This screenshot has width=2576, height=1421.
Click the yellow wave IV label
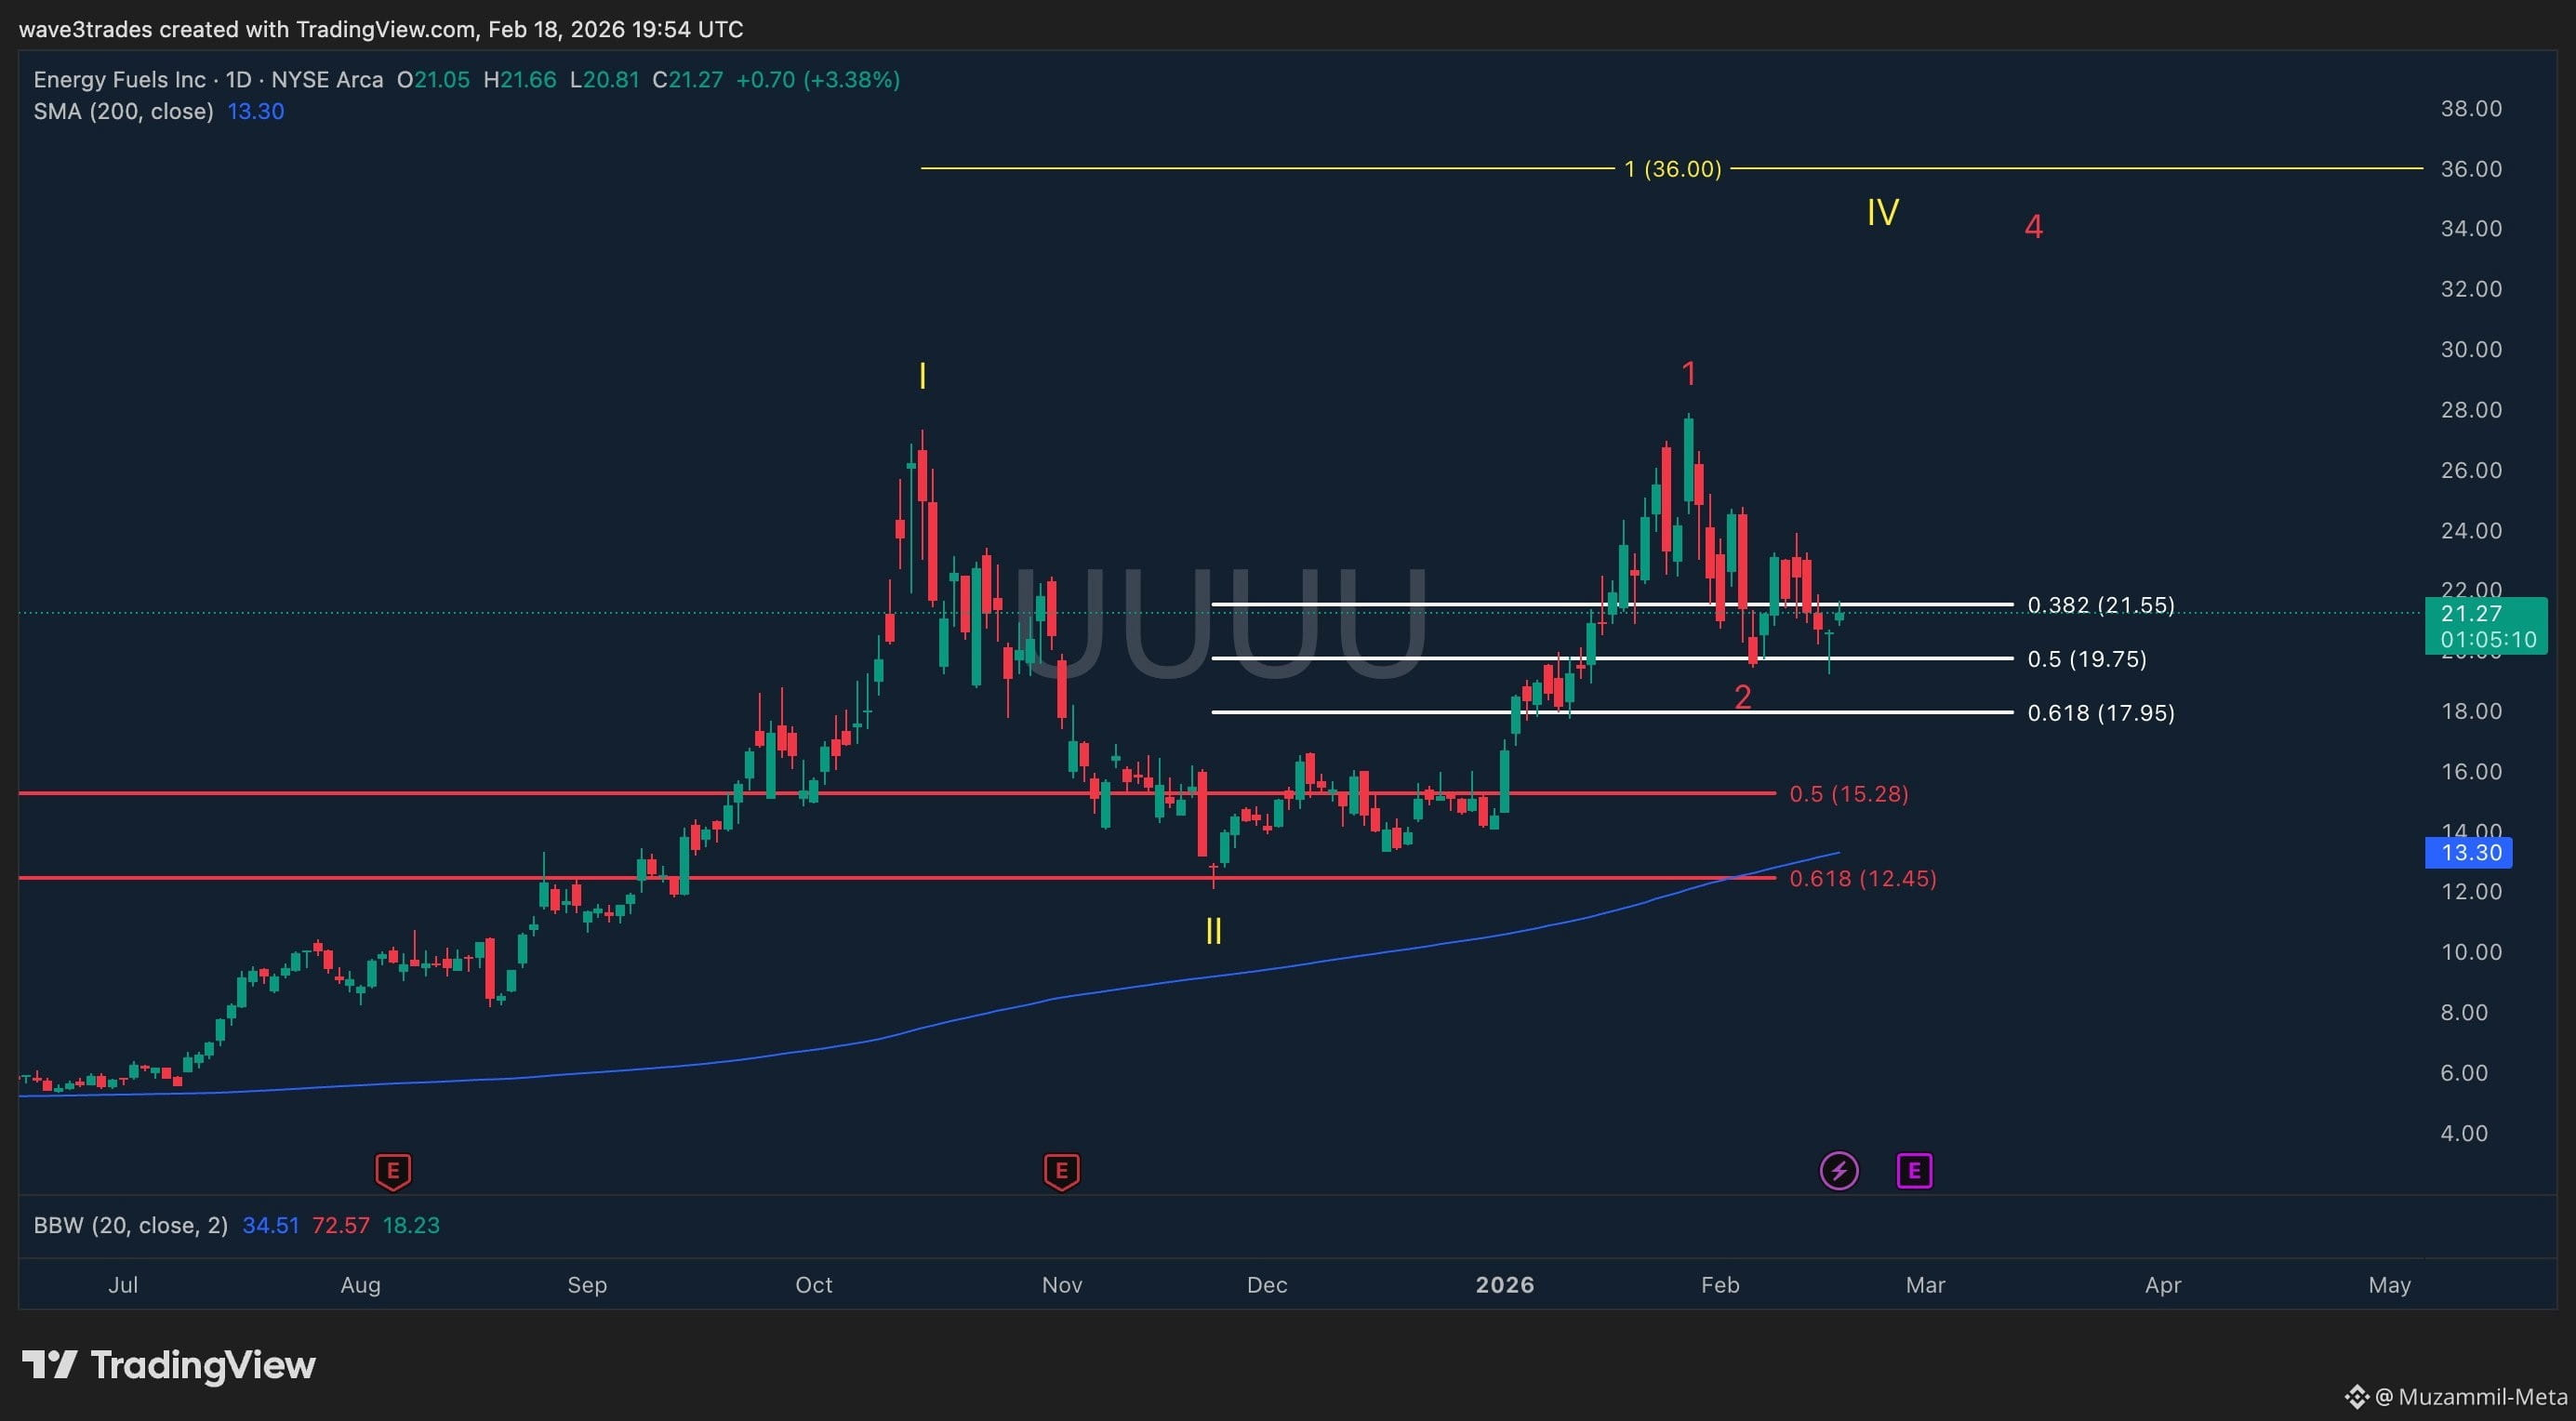click(1883, 212)
